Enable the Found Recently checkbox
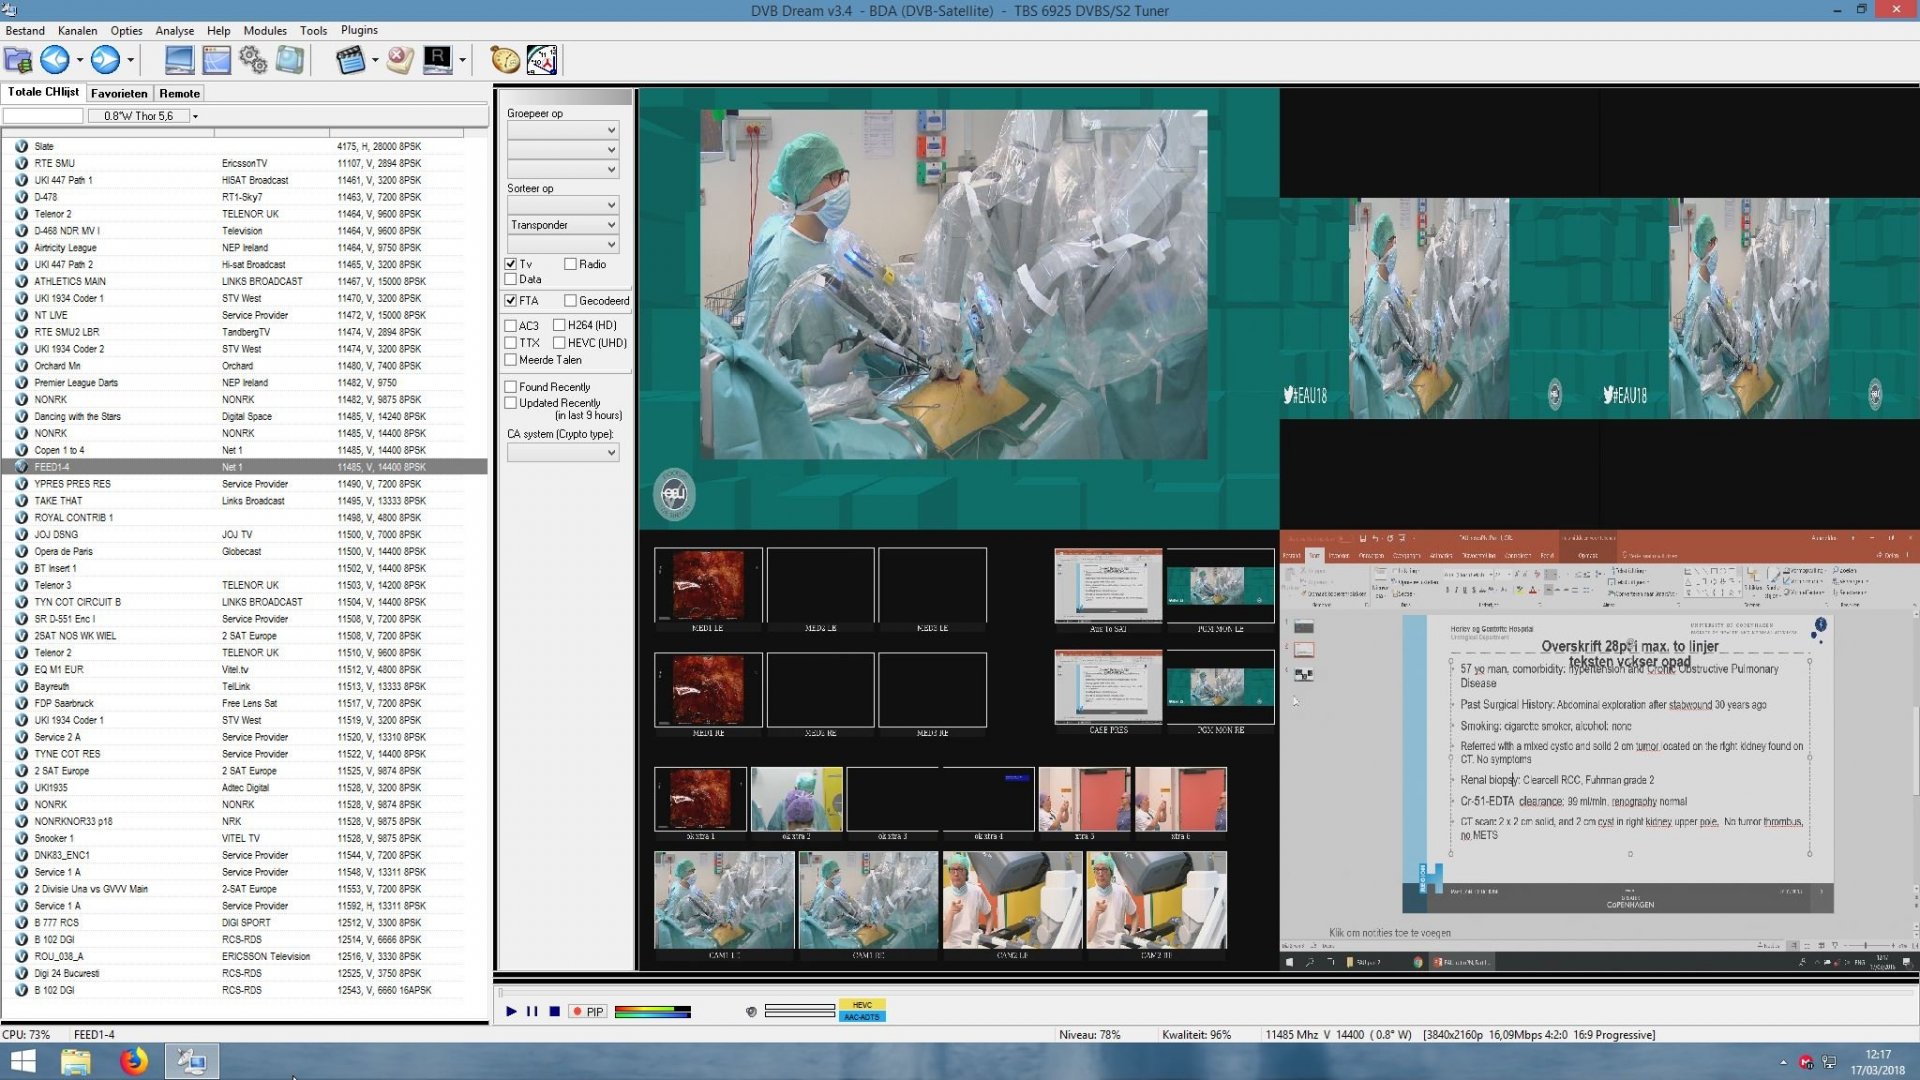The width and height of the screenshot is (1920, 1080). tap(511, 387)
